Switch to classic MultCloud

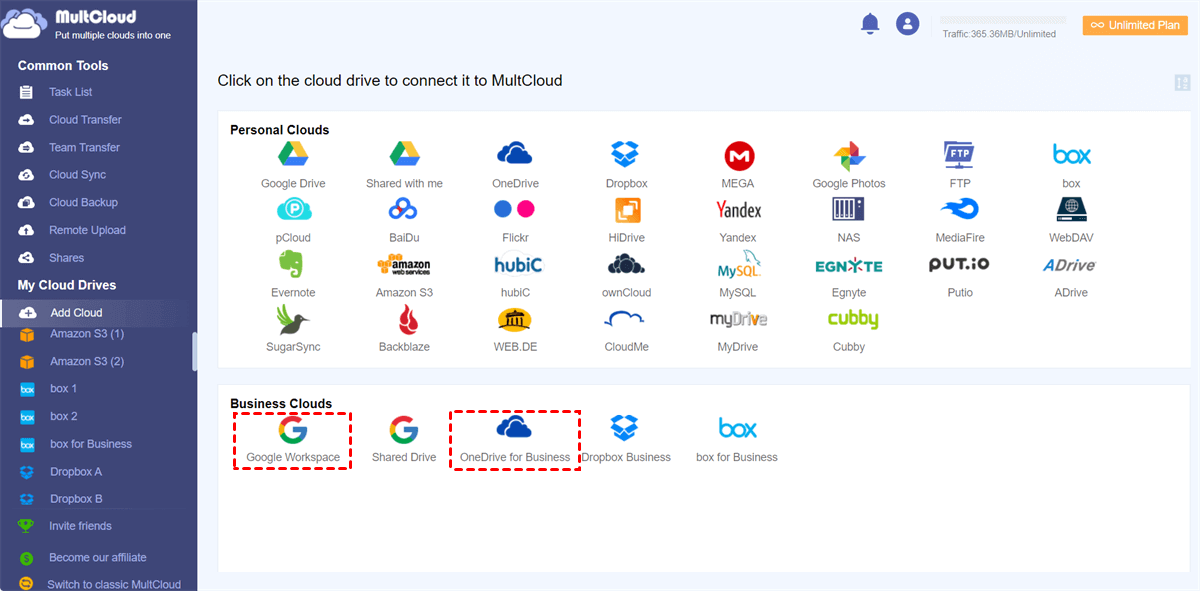[114, 584]
